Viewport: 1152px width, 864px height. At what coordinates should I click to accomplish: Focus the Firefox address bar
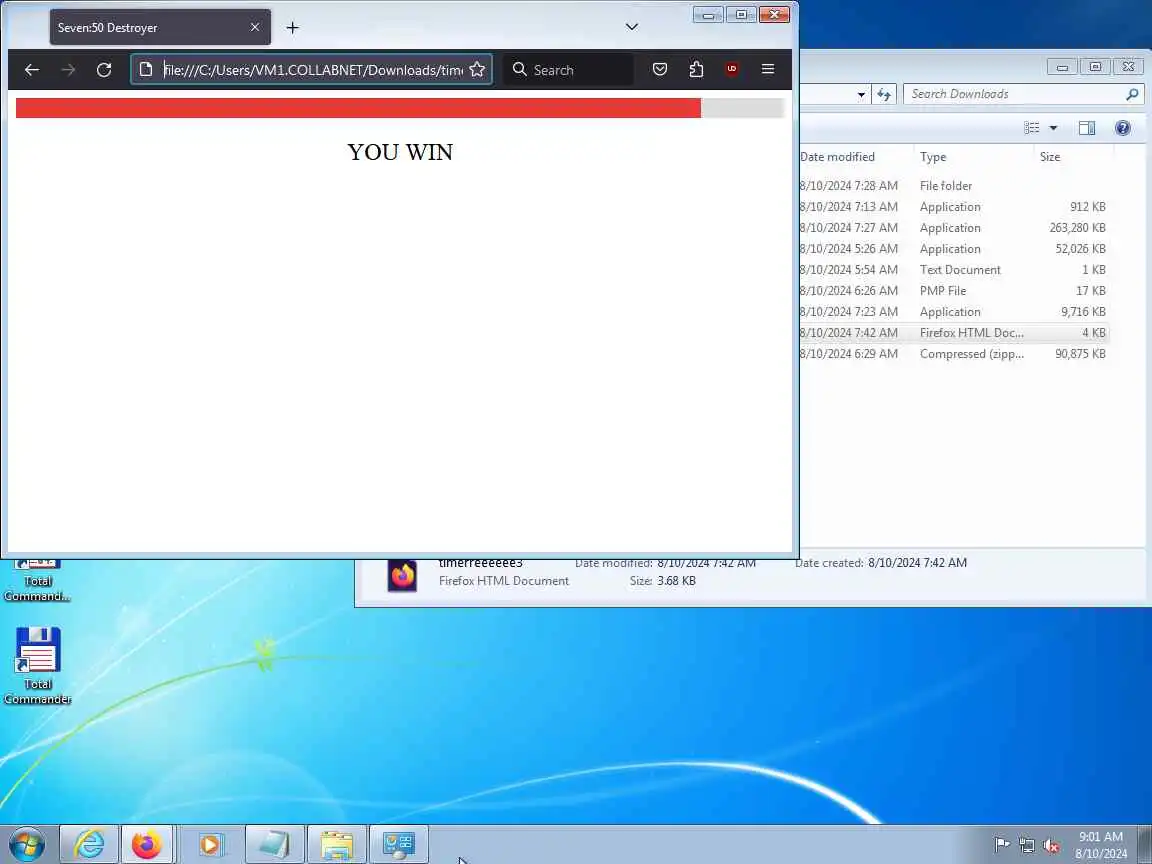[312, 70]
